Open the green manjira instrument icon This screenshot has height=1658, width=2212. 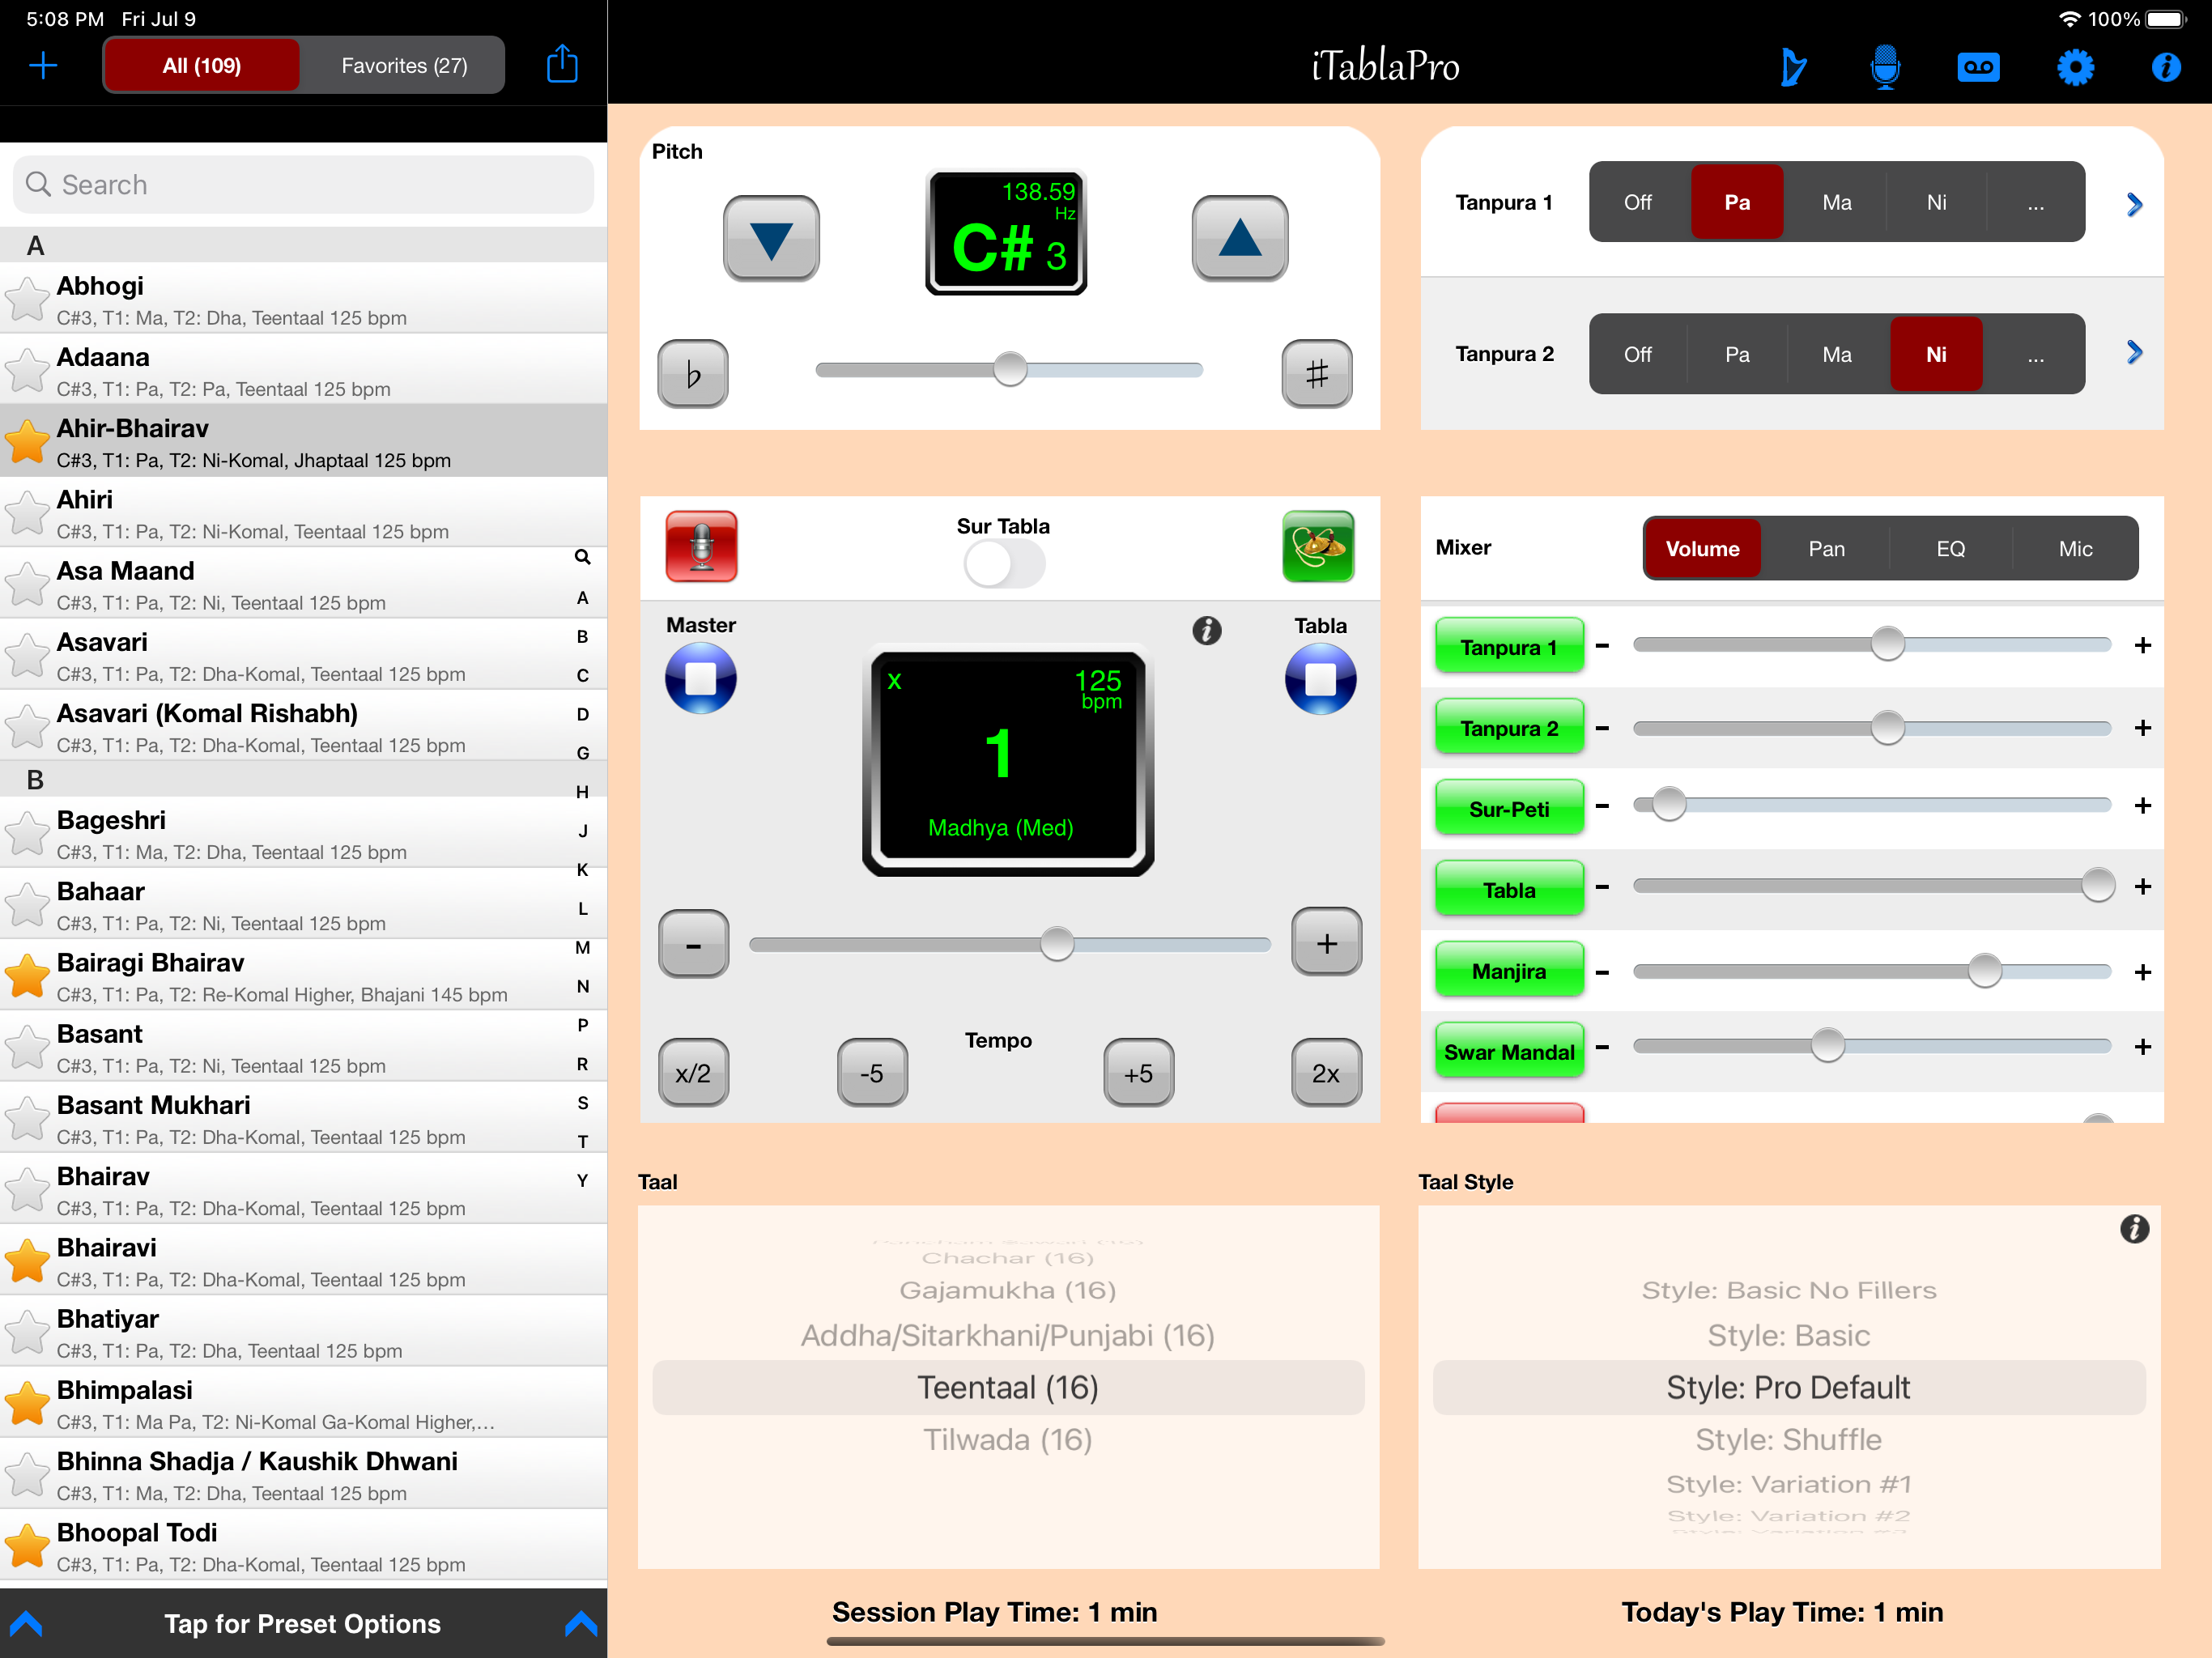(x=1317, y=546)
